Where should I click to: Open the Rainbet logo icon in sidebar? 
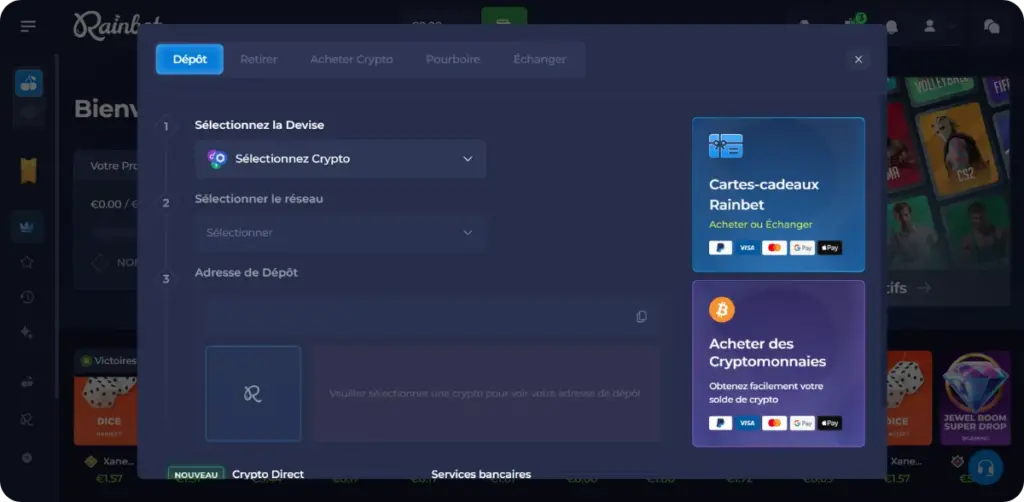point(27,419)
